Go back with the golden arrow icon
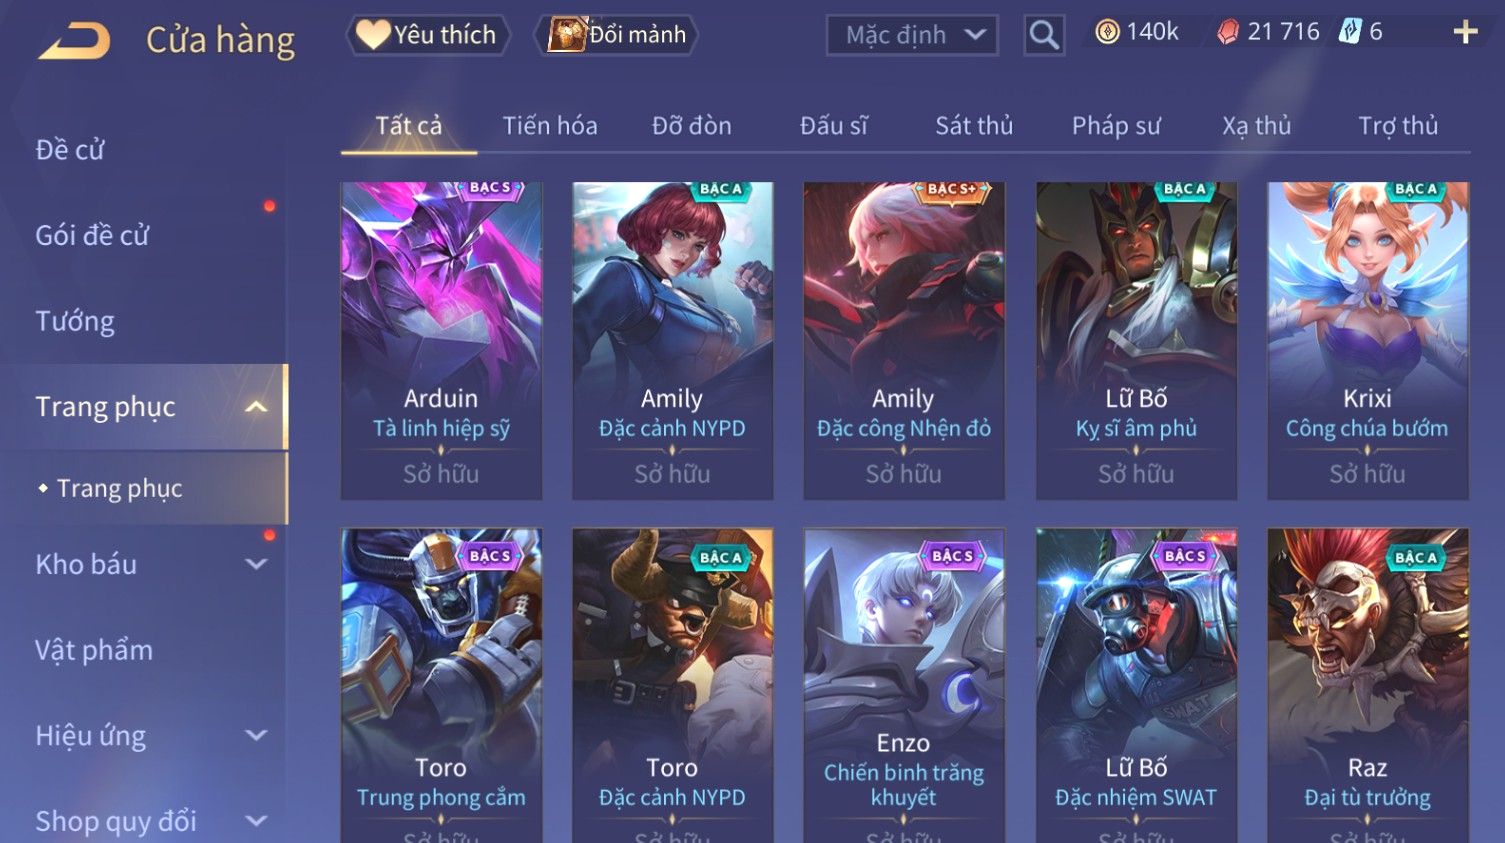This screenshot has width=1505, height=843. (74, 41)
